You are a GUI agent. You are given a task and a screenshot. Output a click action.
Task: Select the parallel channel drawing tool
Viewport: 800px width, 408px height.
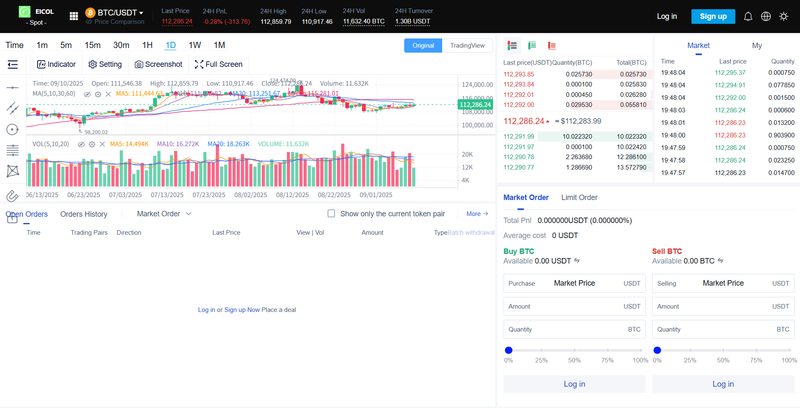(x=12, y=108)
